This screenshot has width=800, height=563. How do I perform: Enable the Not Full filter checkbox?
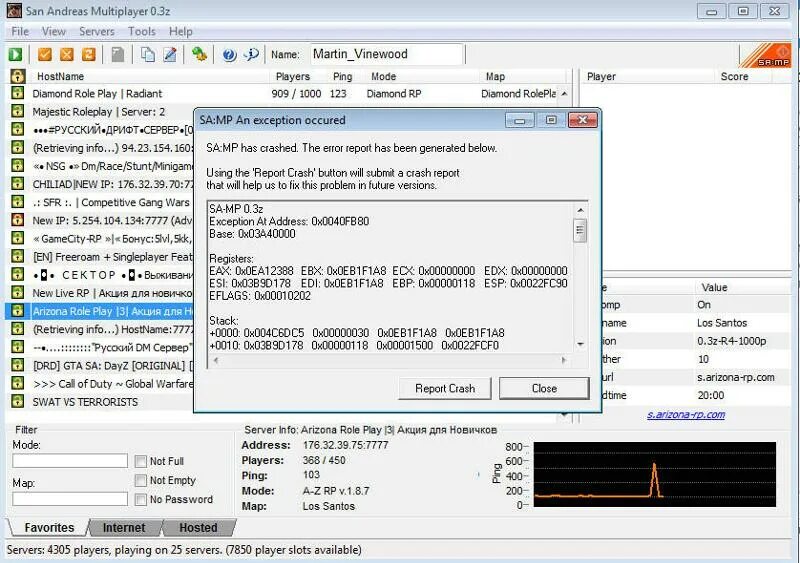(x=141, y=461)
